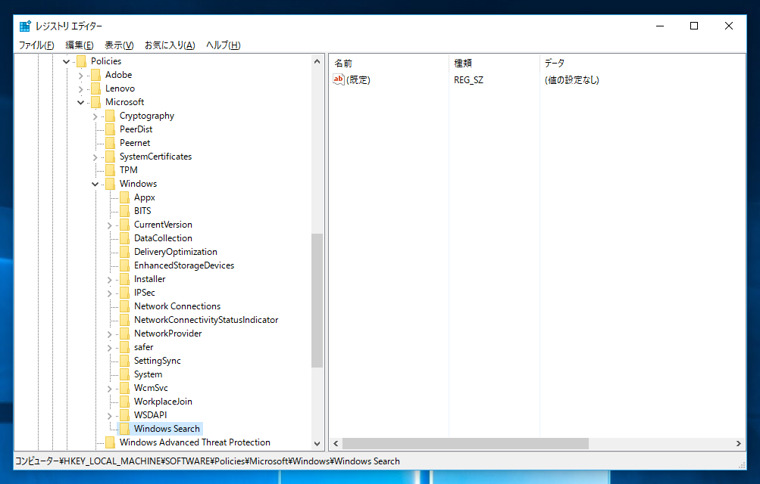
Task: Click the Windows Search folder icon
Action: (x=125, y=428)
